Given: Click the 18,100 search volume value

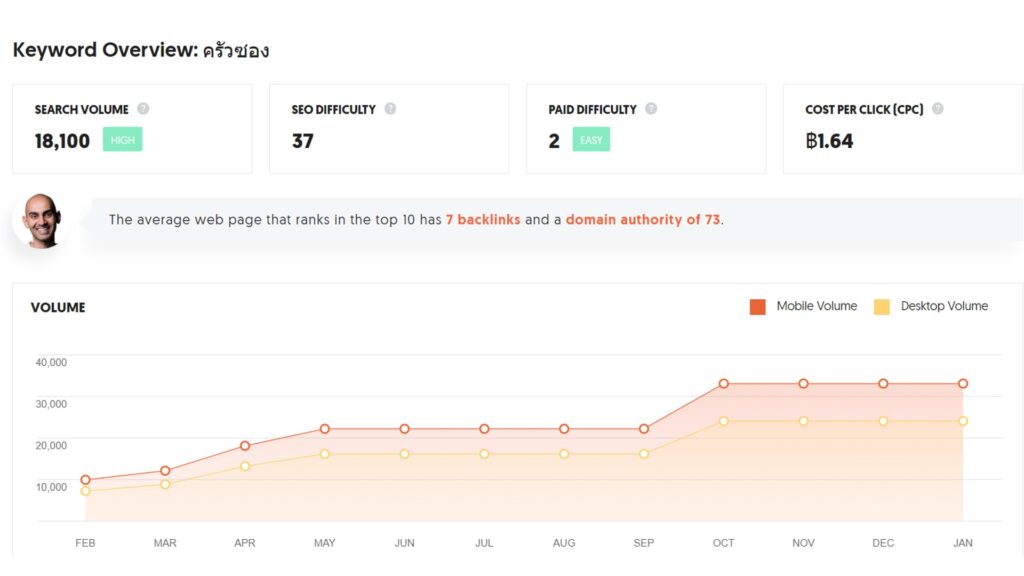Looking at the screenshot, I should coord(62,141).
